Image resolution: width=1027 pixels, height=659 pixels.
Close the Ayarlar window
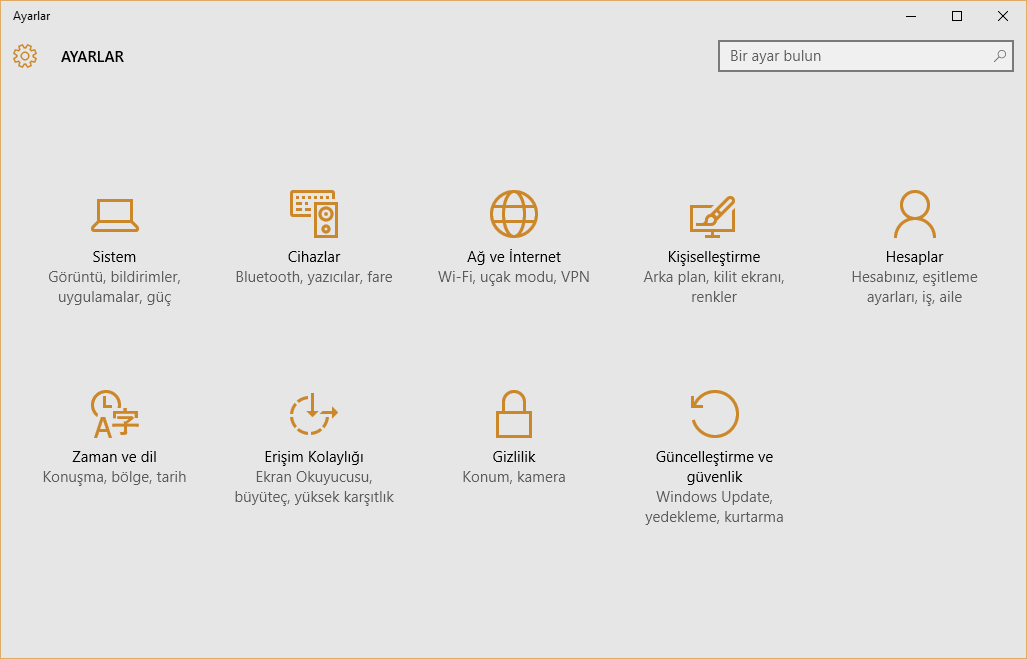(1003, 16)
